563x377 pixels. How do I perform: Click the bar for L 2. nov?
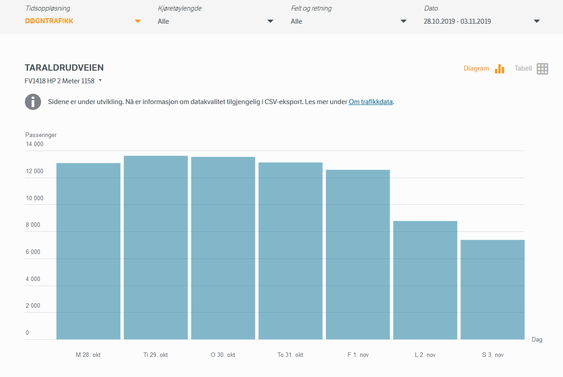[x=425, y=280]
